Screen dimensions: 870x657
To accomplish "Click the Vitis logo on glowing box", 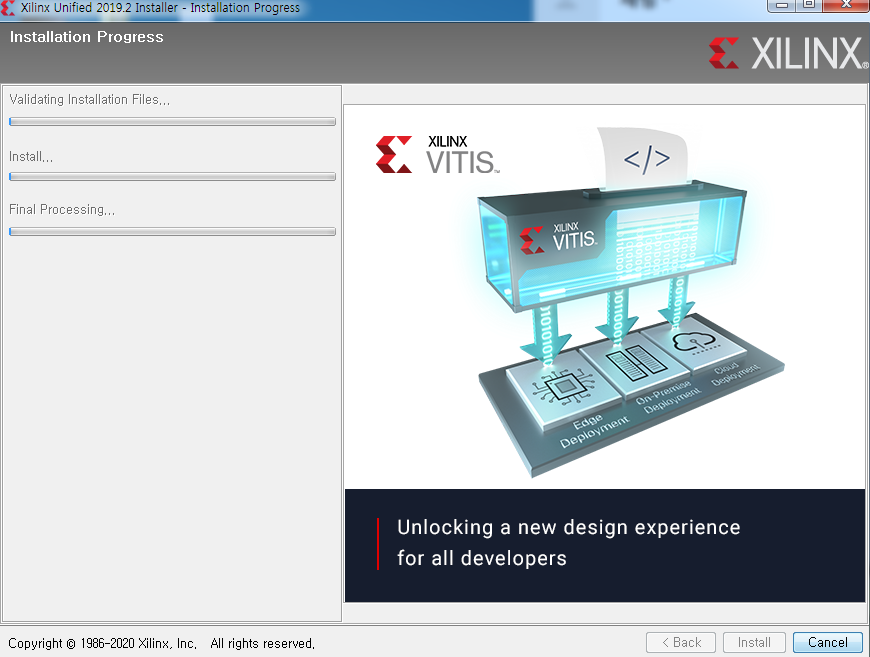I will coord(558,240).
